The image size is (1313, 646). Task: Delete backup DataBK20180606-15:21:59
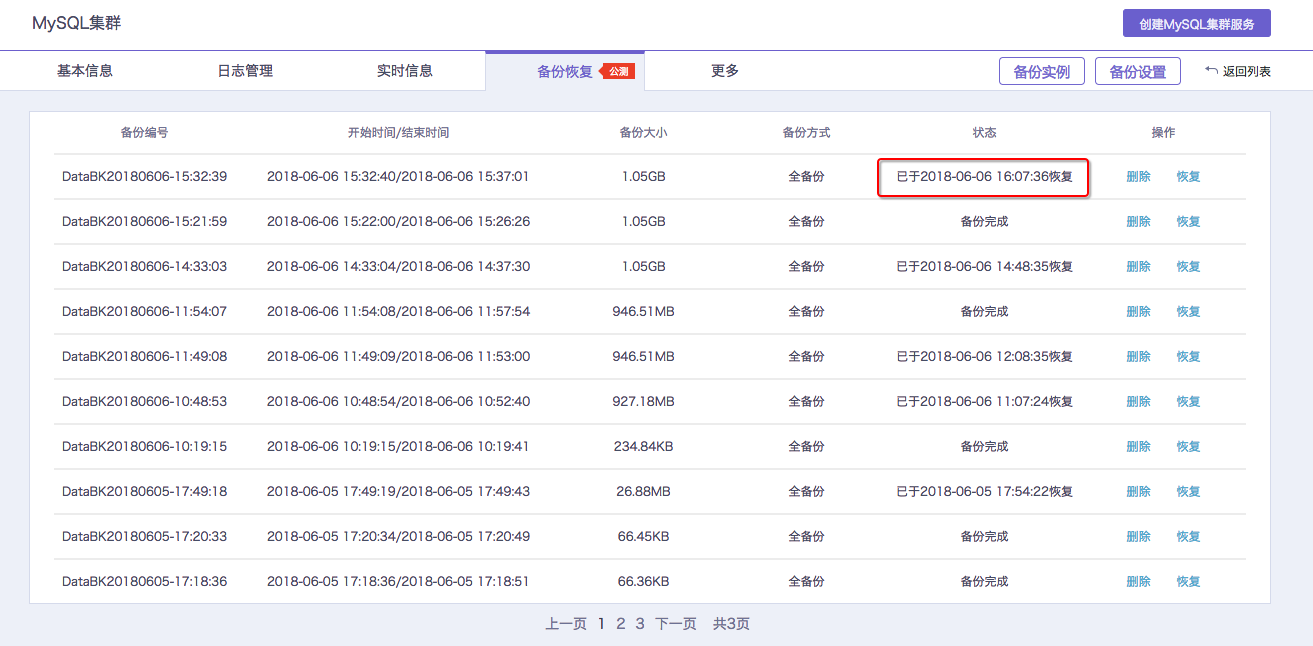(1138, 222)
